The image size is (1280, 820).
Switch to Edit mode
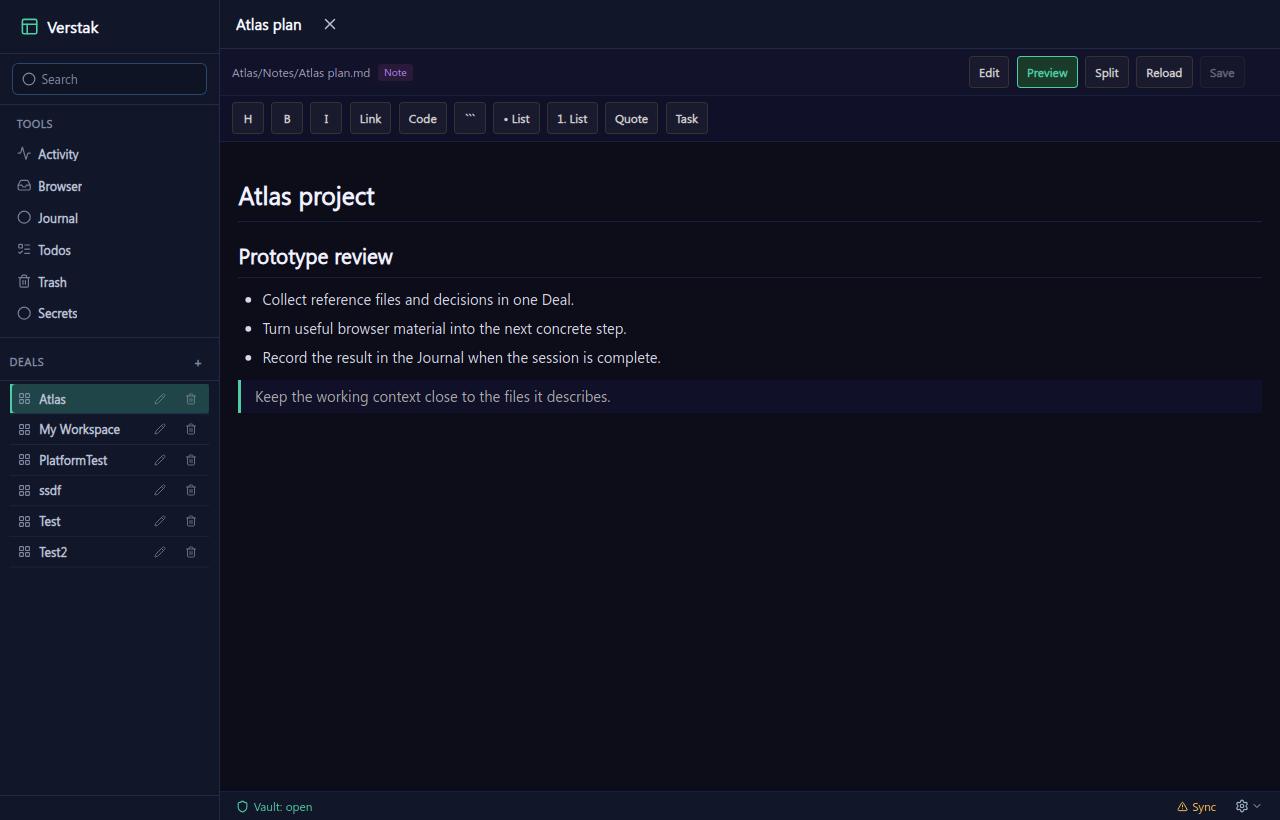989,72
